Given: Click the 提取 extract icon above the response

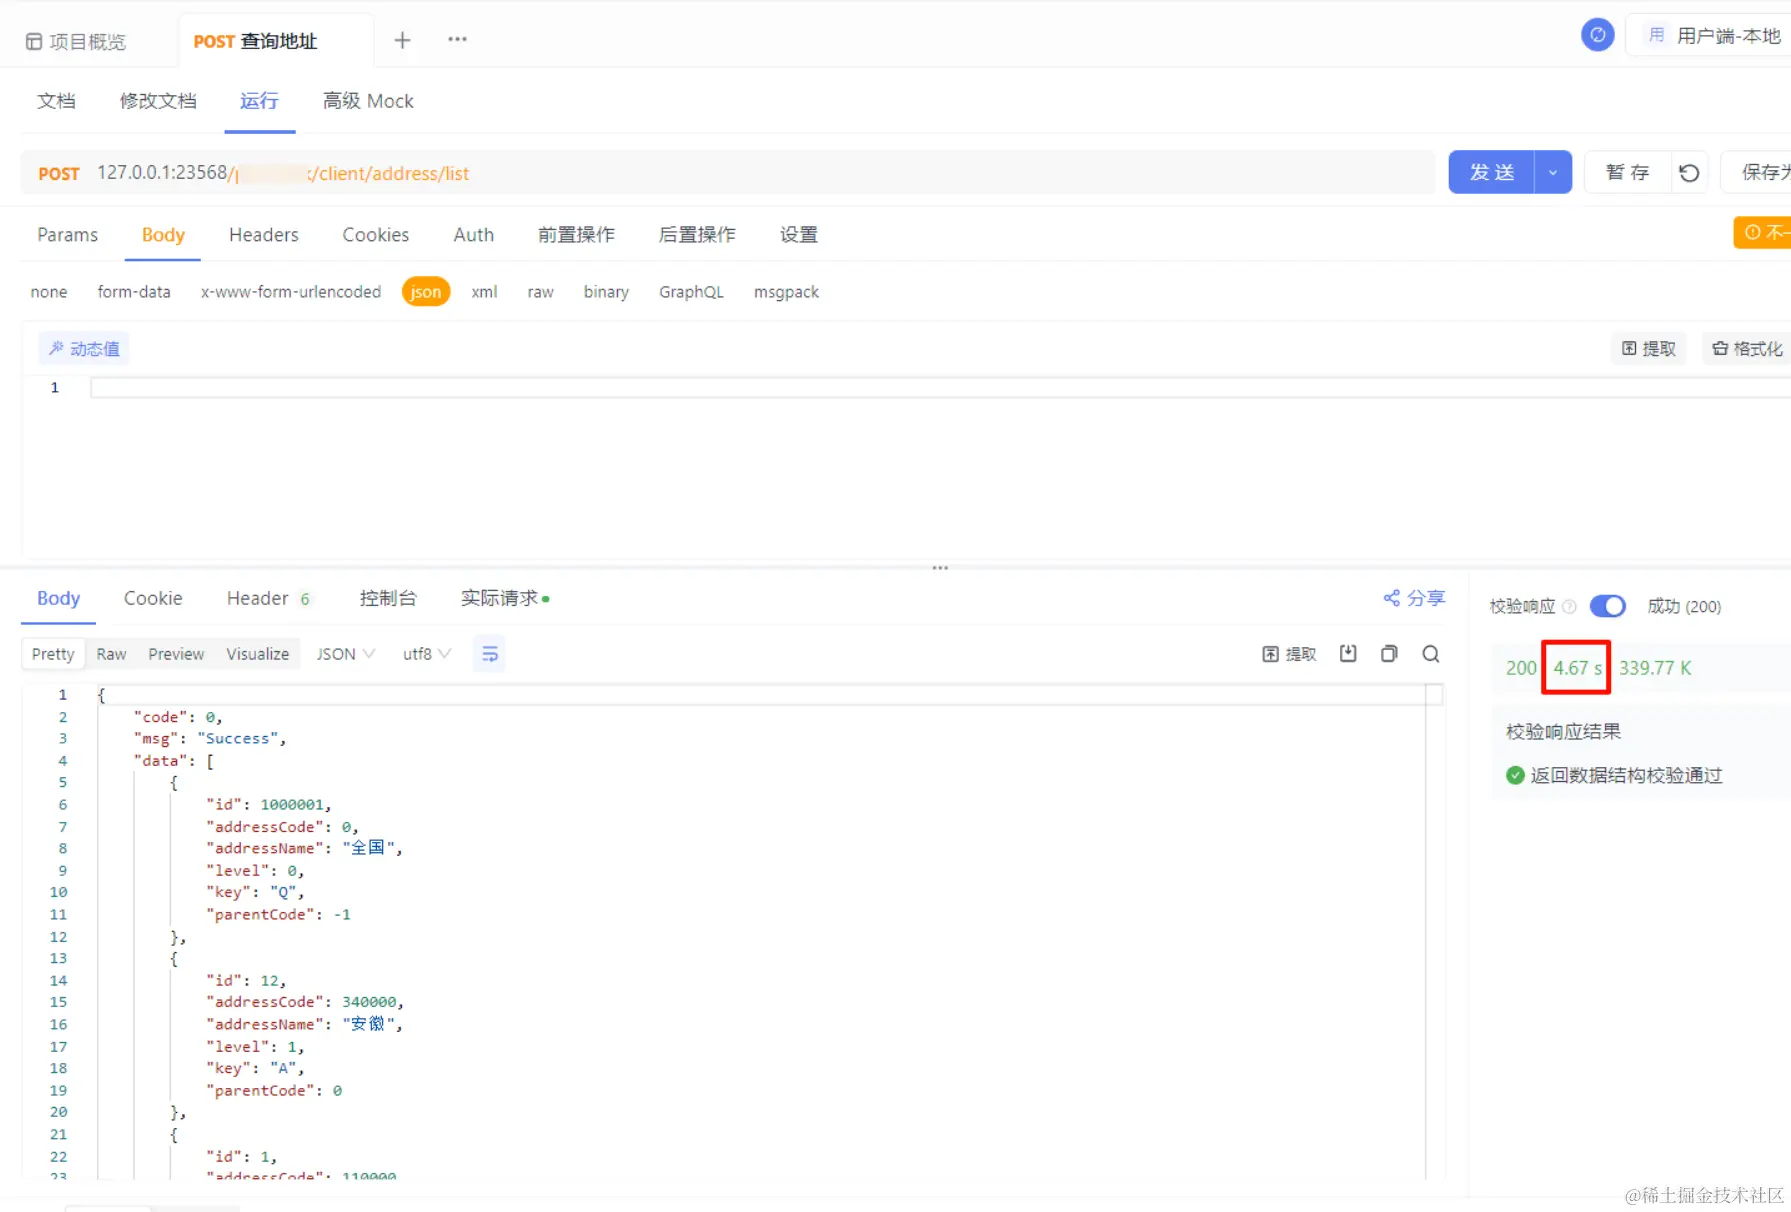Looking at the screenshot, I should [x=1289, y=653].
